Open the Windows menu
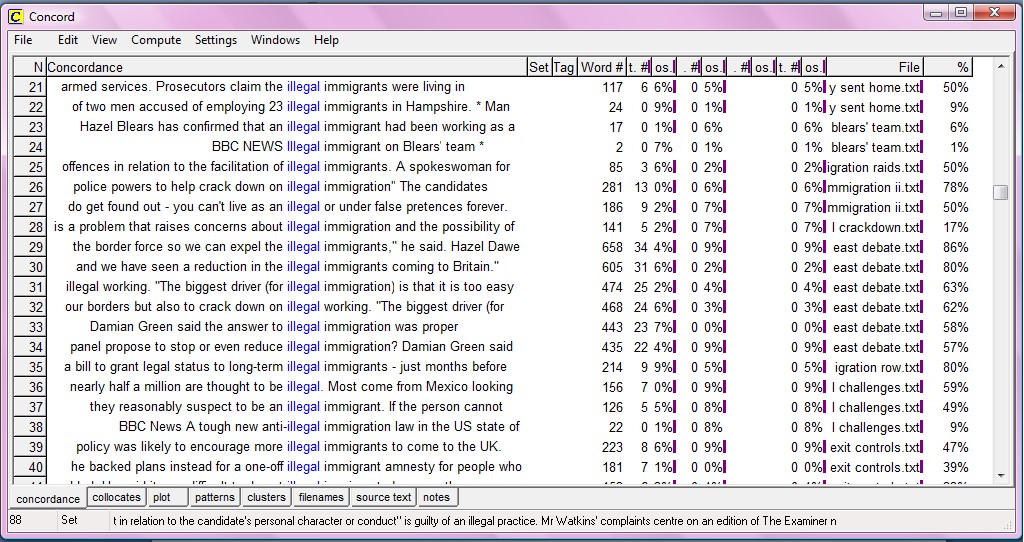The image size is (1024, 542). pyautogui.click(x=275, y=40)
